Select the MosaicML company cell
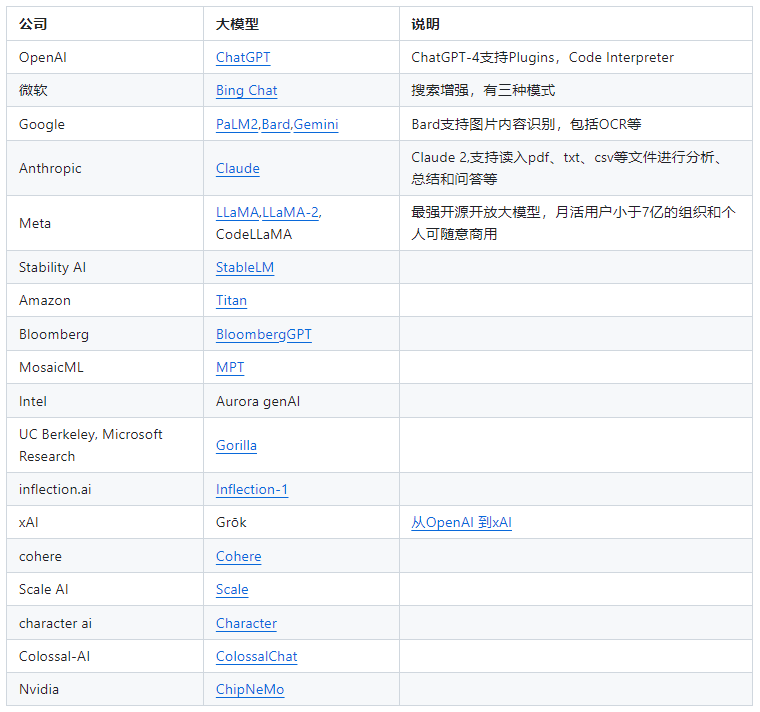 [105, 367]
